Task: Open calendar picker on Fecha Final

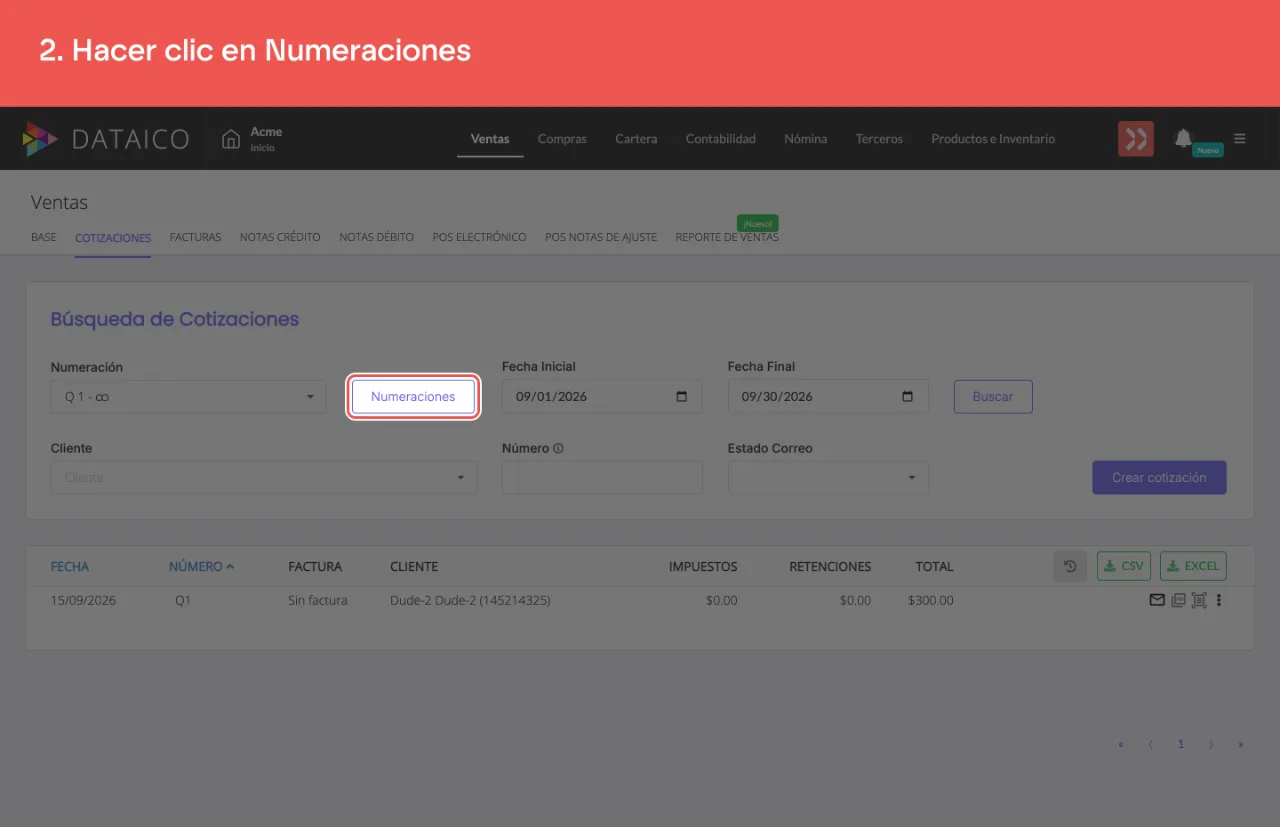Action: [x=908, y=396]
